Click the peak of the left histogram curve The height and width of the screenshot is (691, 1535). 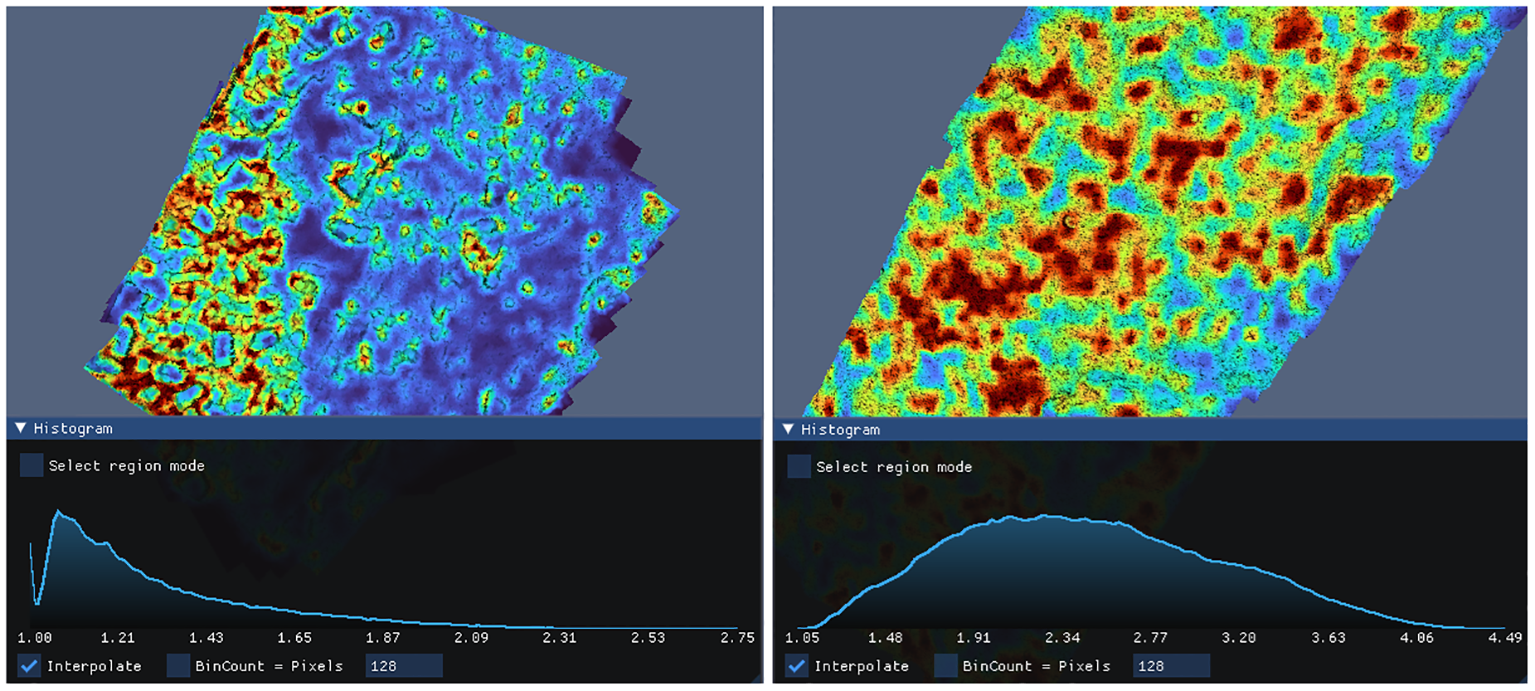(x=58, y=512)
